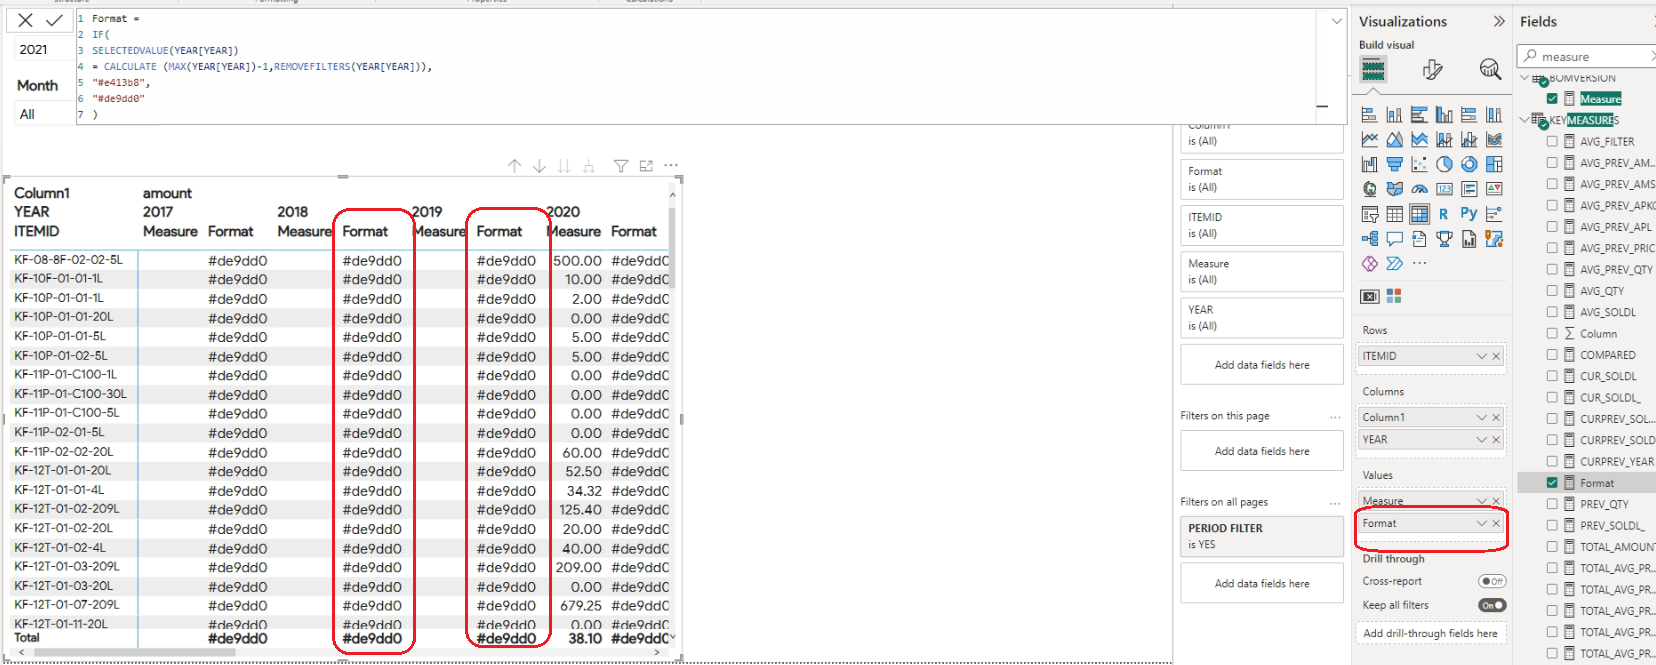1656x665 pixels.
Task: Select the R script visual
Action: coord(1444,214)
